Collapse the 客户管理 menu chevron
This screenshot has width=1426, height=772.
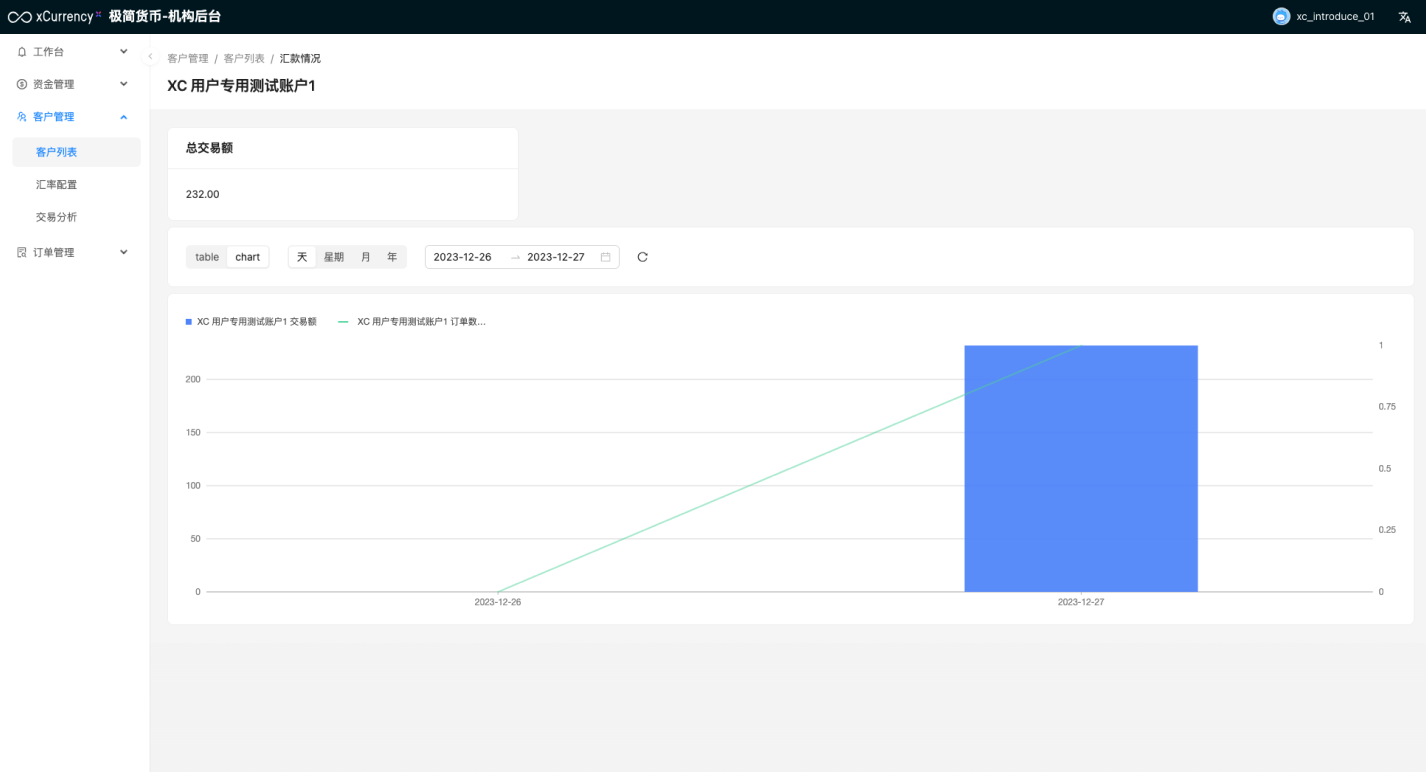point(124,117)
